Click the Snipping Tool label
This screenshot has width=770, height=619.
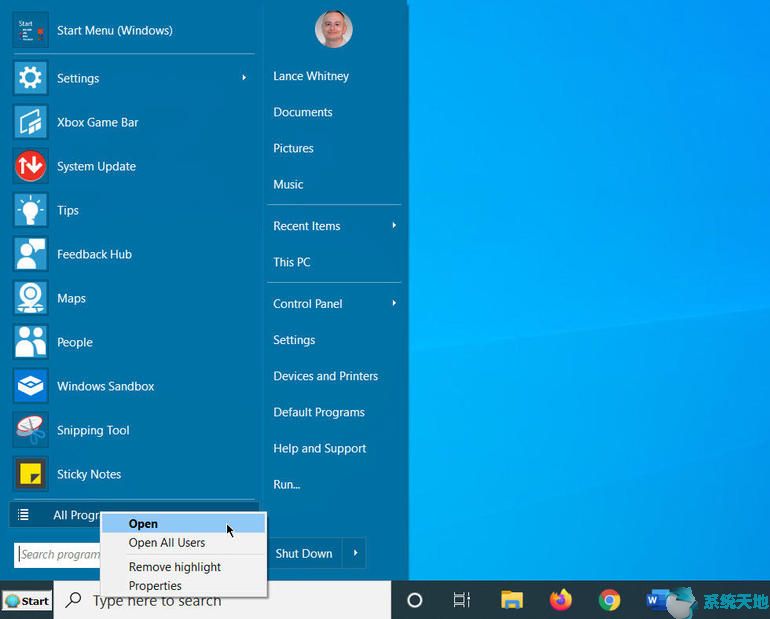(93, 431)
